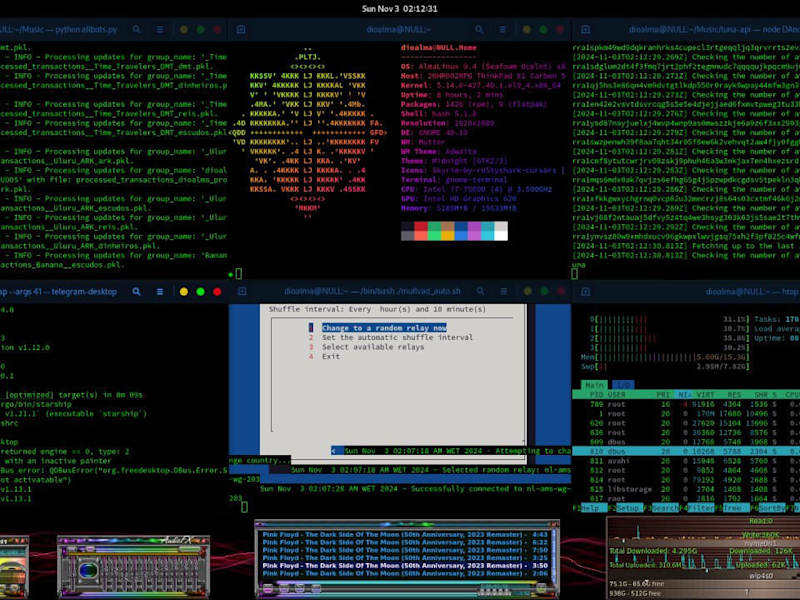
Task: Click top-row cyan swatch in neofetch palette
Action: [x=488, y=226]
